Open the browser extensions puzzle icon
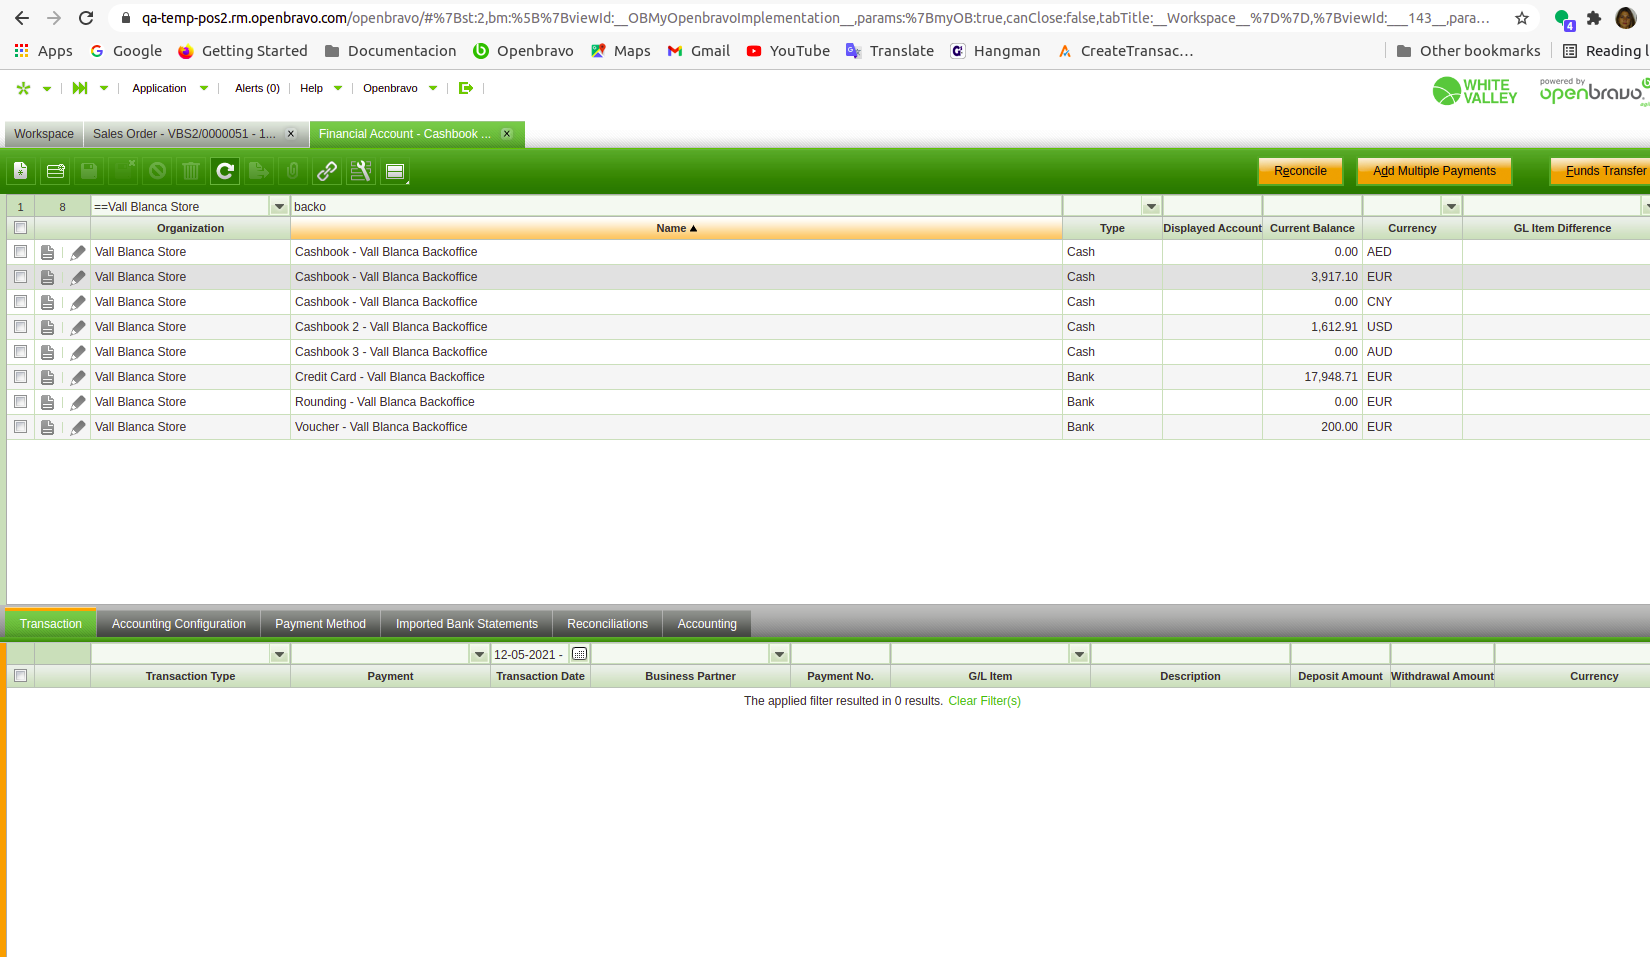 [x=1594, y=18]
